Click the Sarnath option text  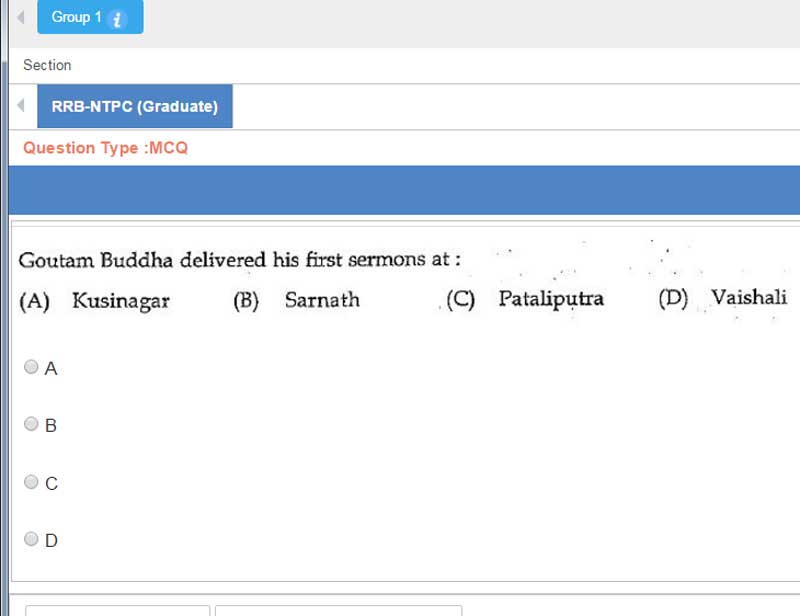click(322, 300)
